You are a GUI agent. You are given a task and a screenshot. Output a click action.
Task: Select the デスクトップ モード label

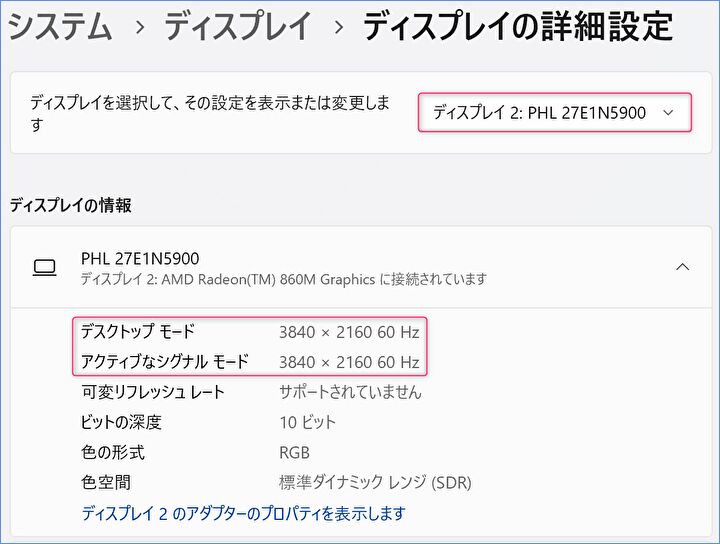[138, 332]
